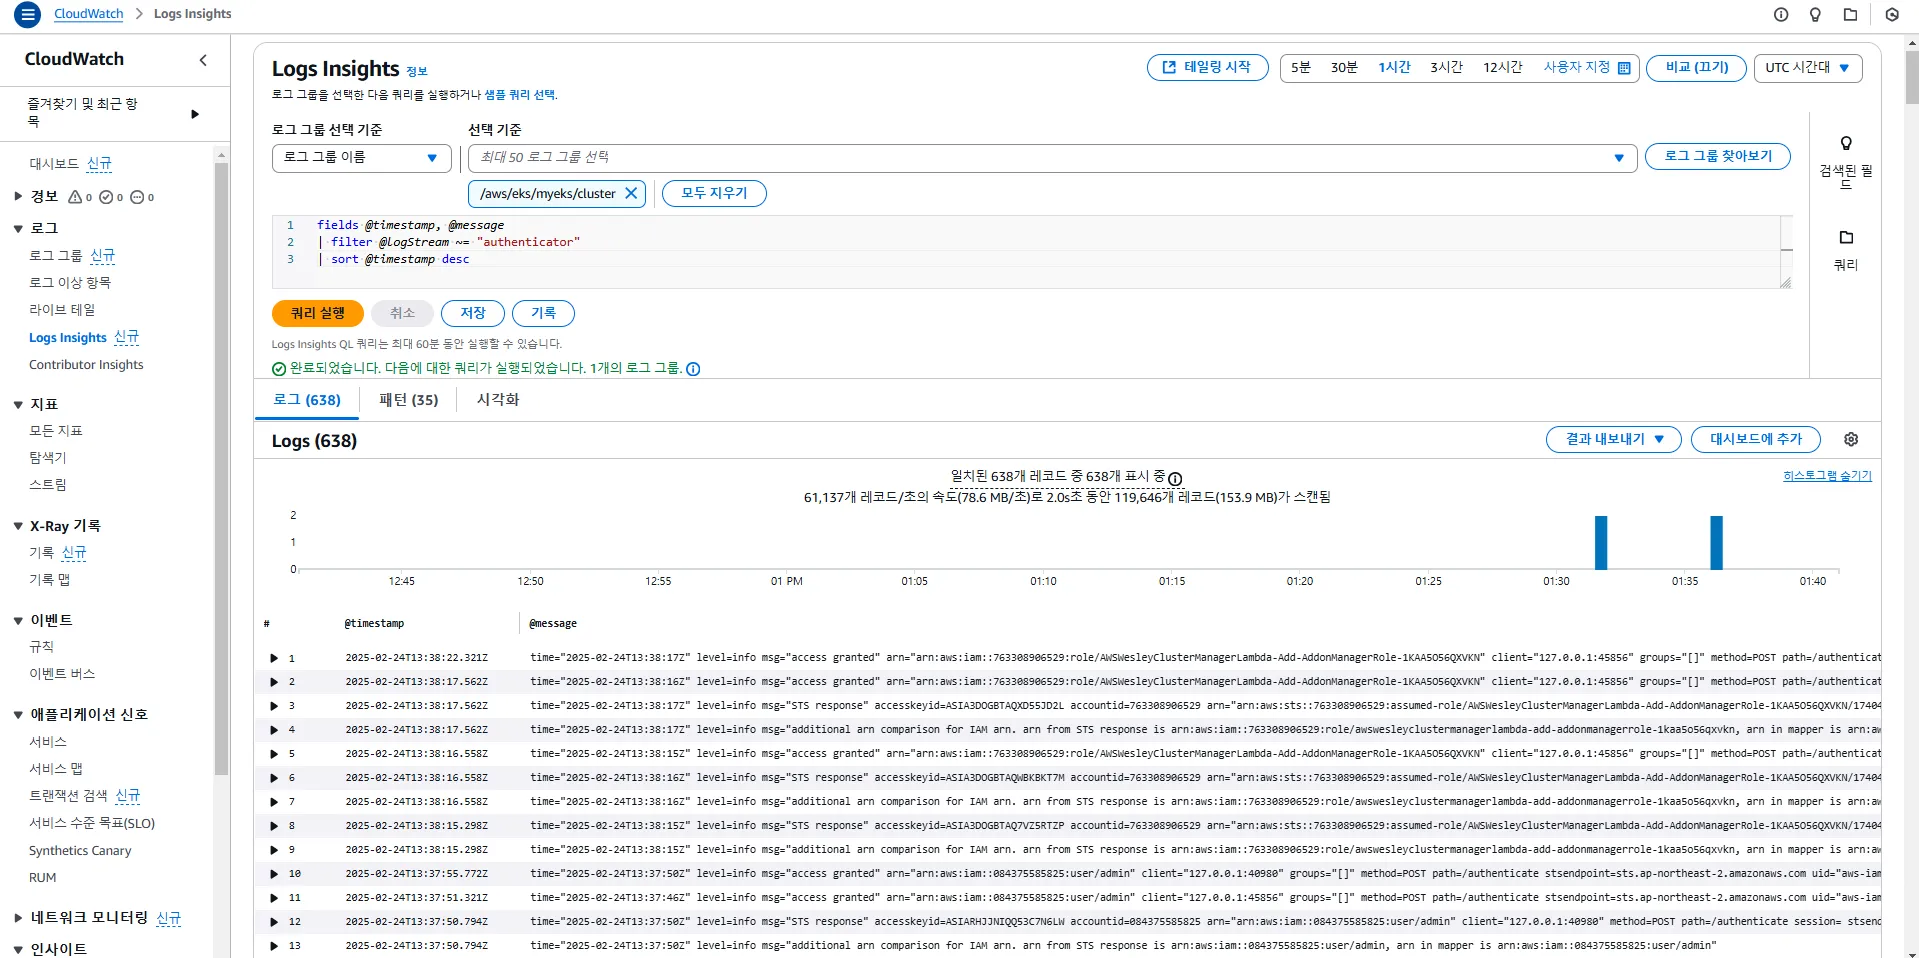Open the CloudWatch breadcrumb link
The image size is (1919, 958).
pyautogui.click(x=89, y=14)
